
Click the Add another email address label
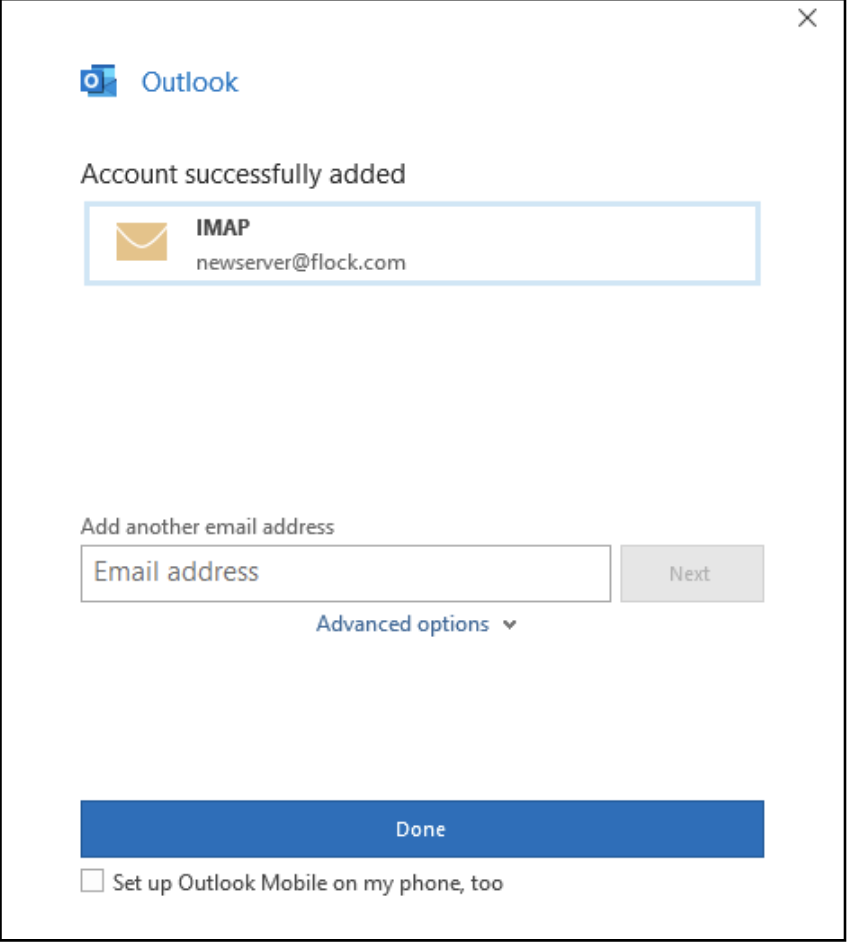[x=207, y=526]
